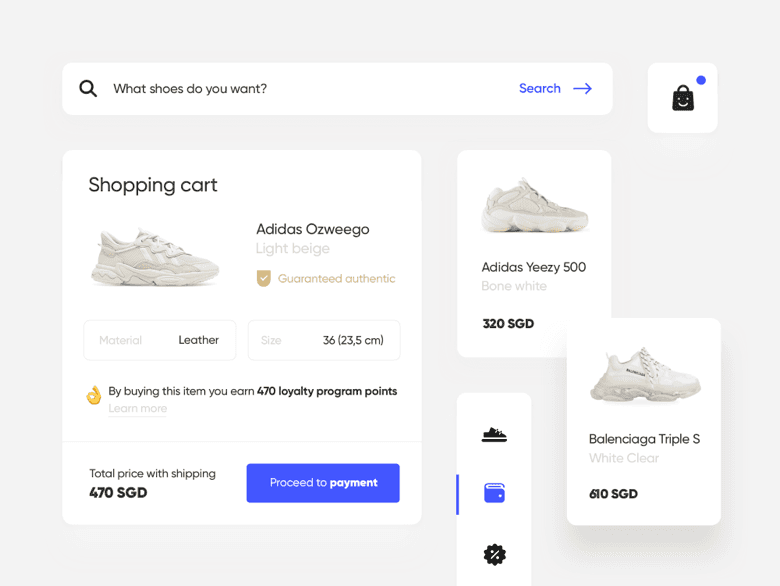This screenshot has width=780, height=586.
Task: Click the OK hand emoji icon
Action: (x=94, y=395)
